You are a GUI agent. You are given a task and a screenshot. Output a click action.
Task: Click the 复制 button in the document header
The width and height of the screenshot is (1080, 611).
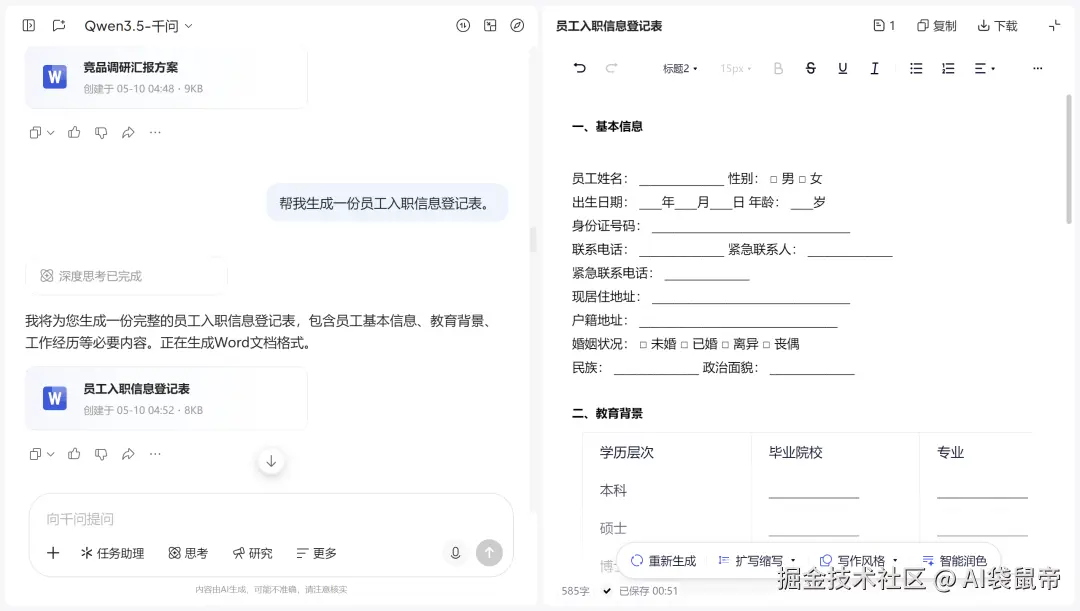pos(937,25)
